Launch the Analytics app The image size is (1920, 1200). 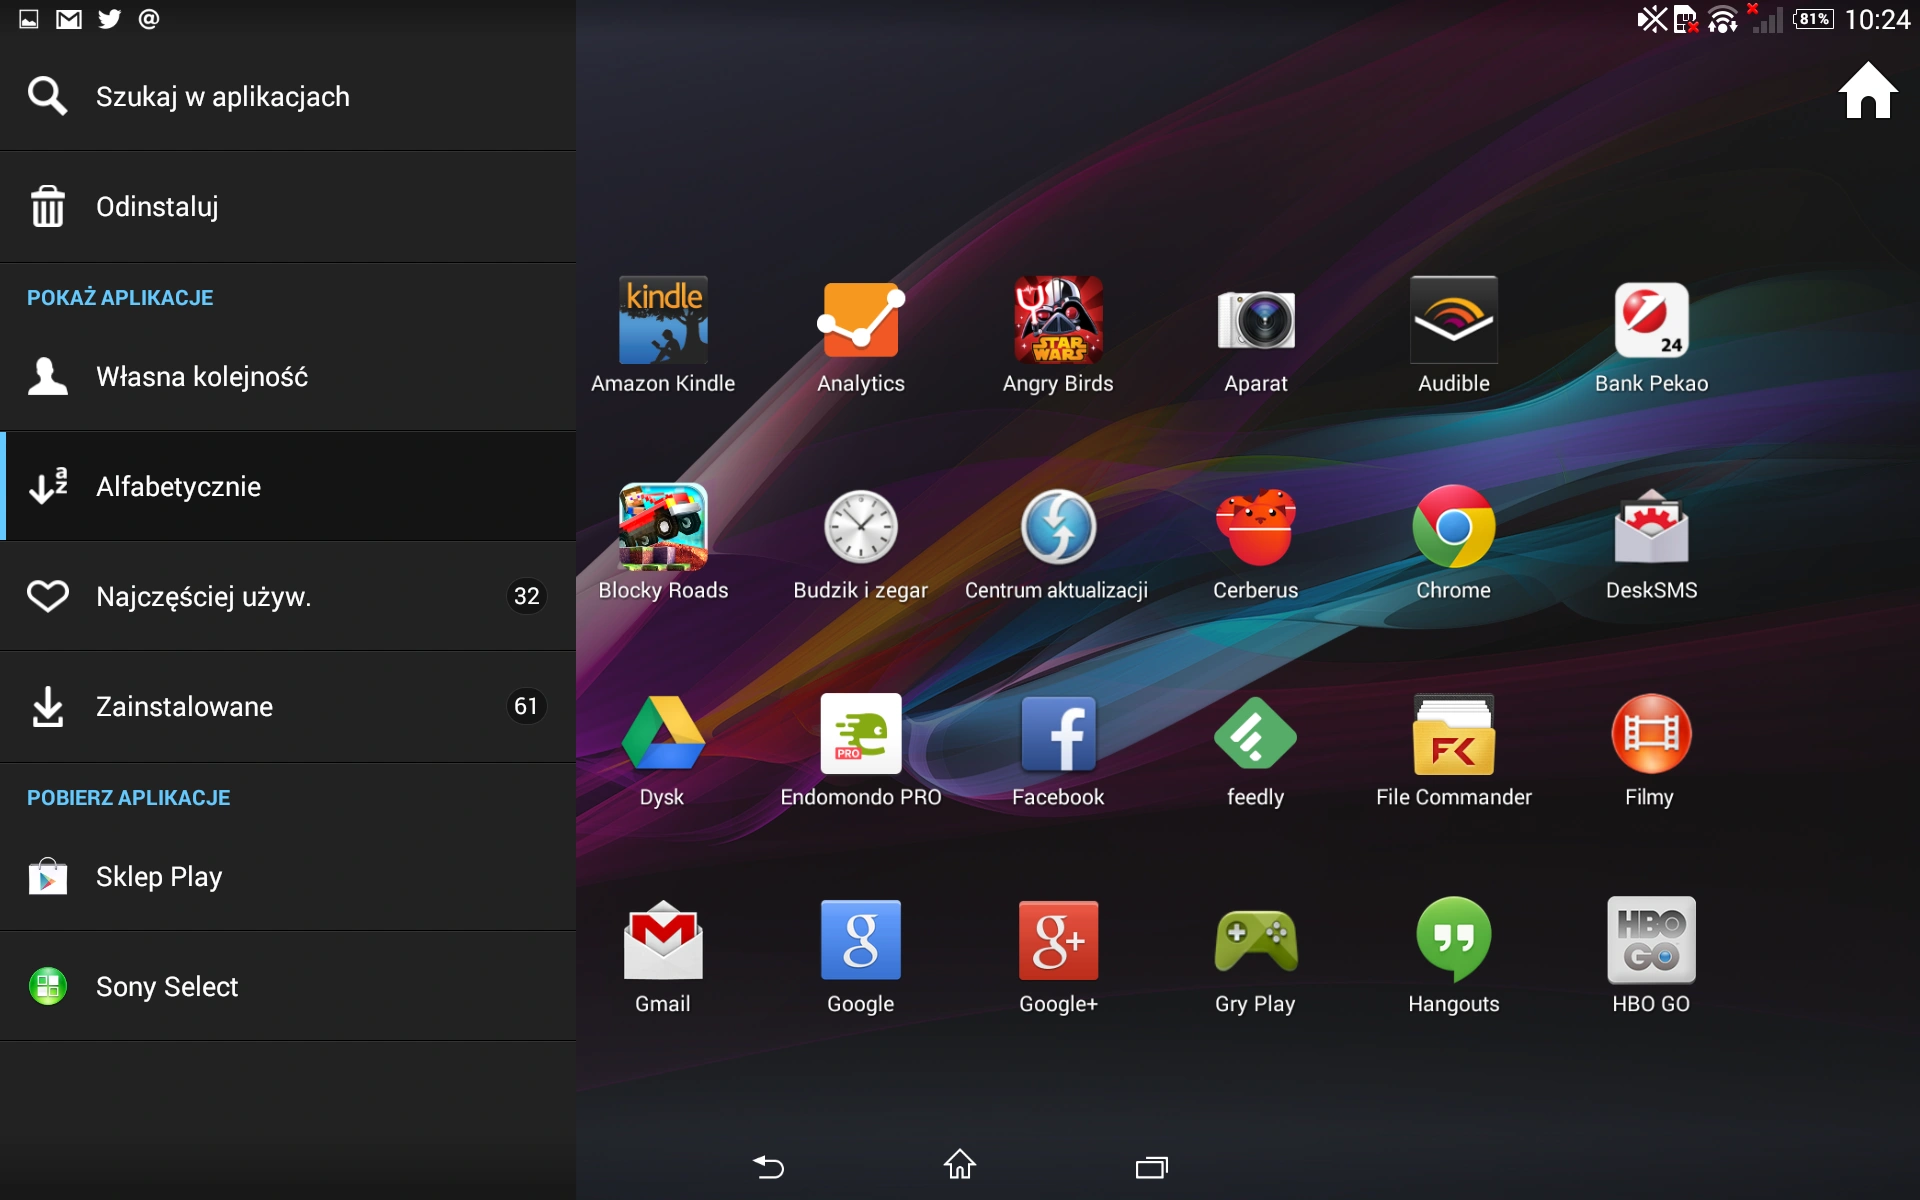pos(860,335)
